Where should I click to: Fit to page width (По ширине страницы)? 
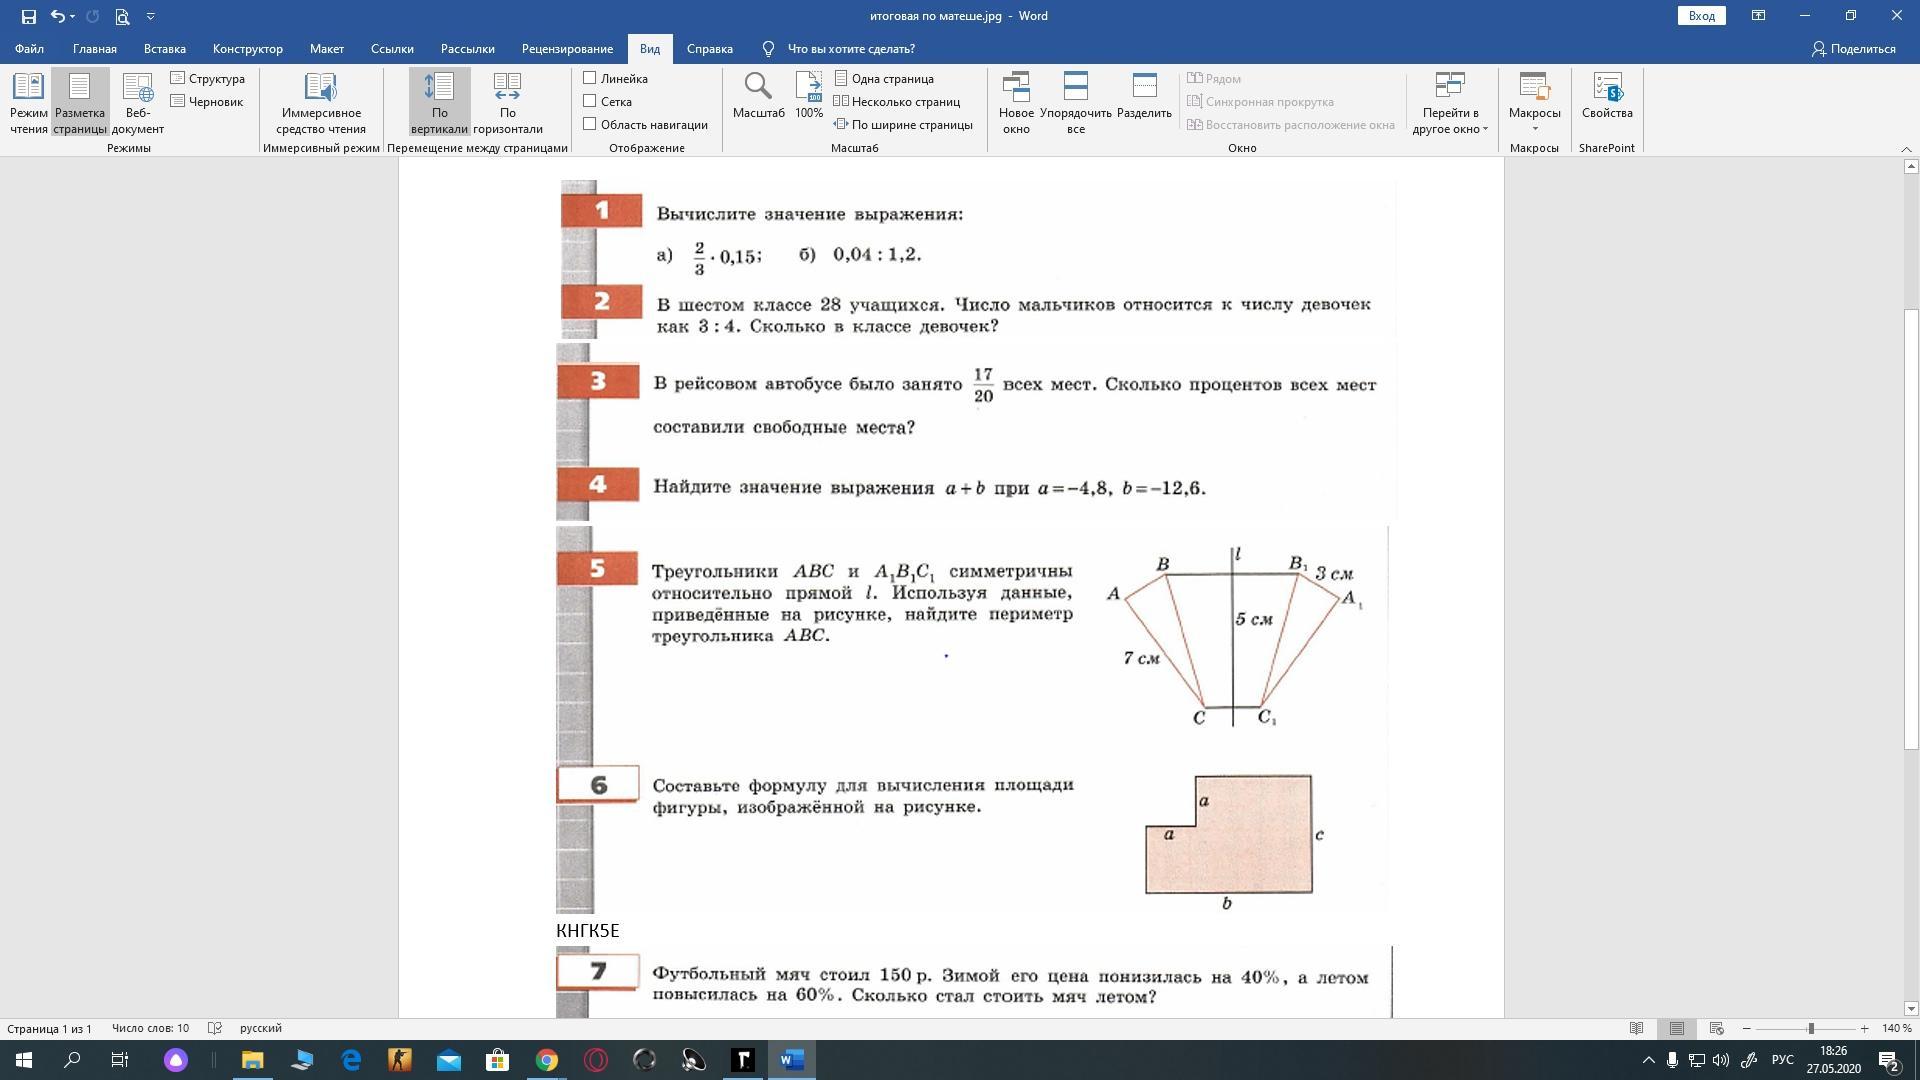pos(903,124)
